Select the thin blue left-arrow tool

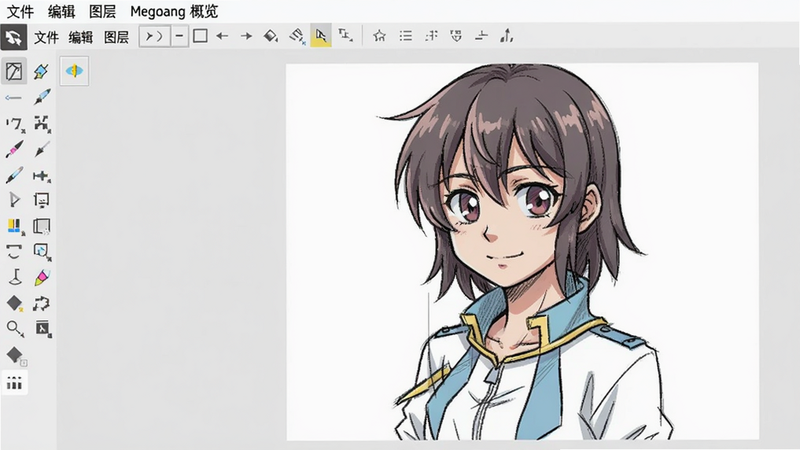click(x=13, y=97)
